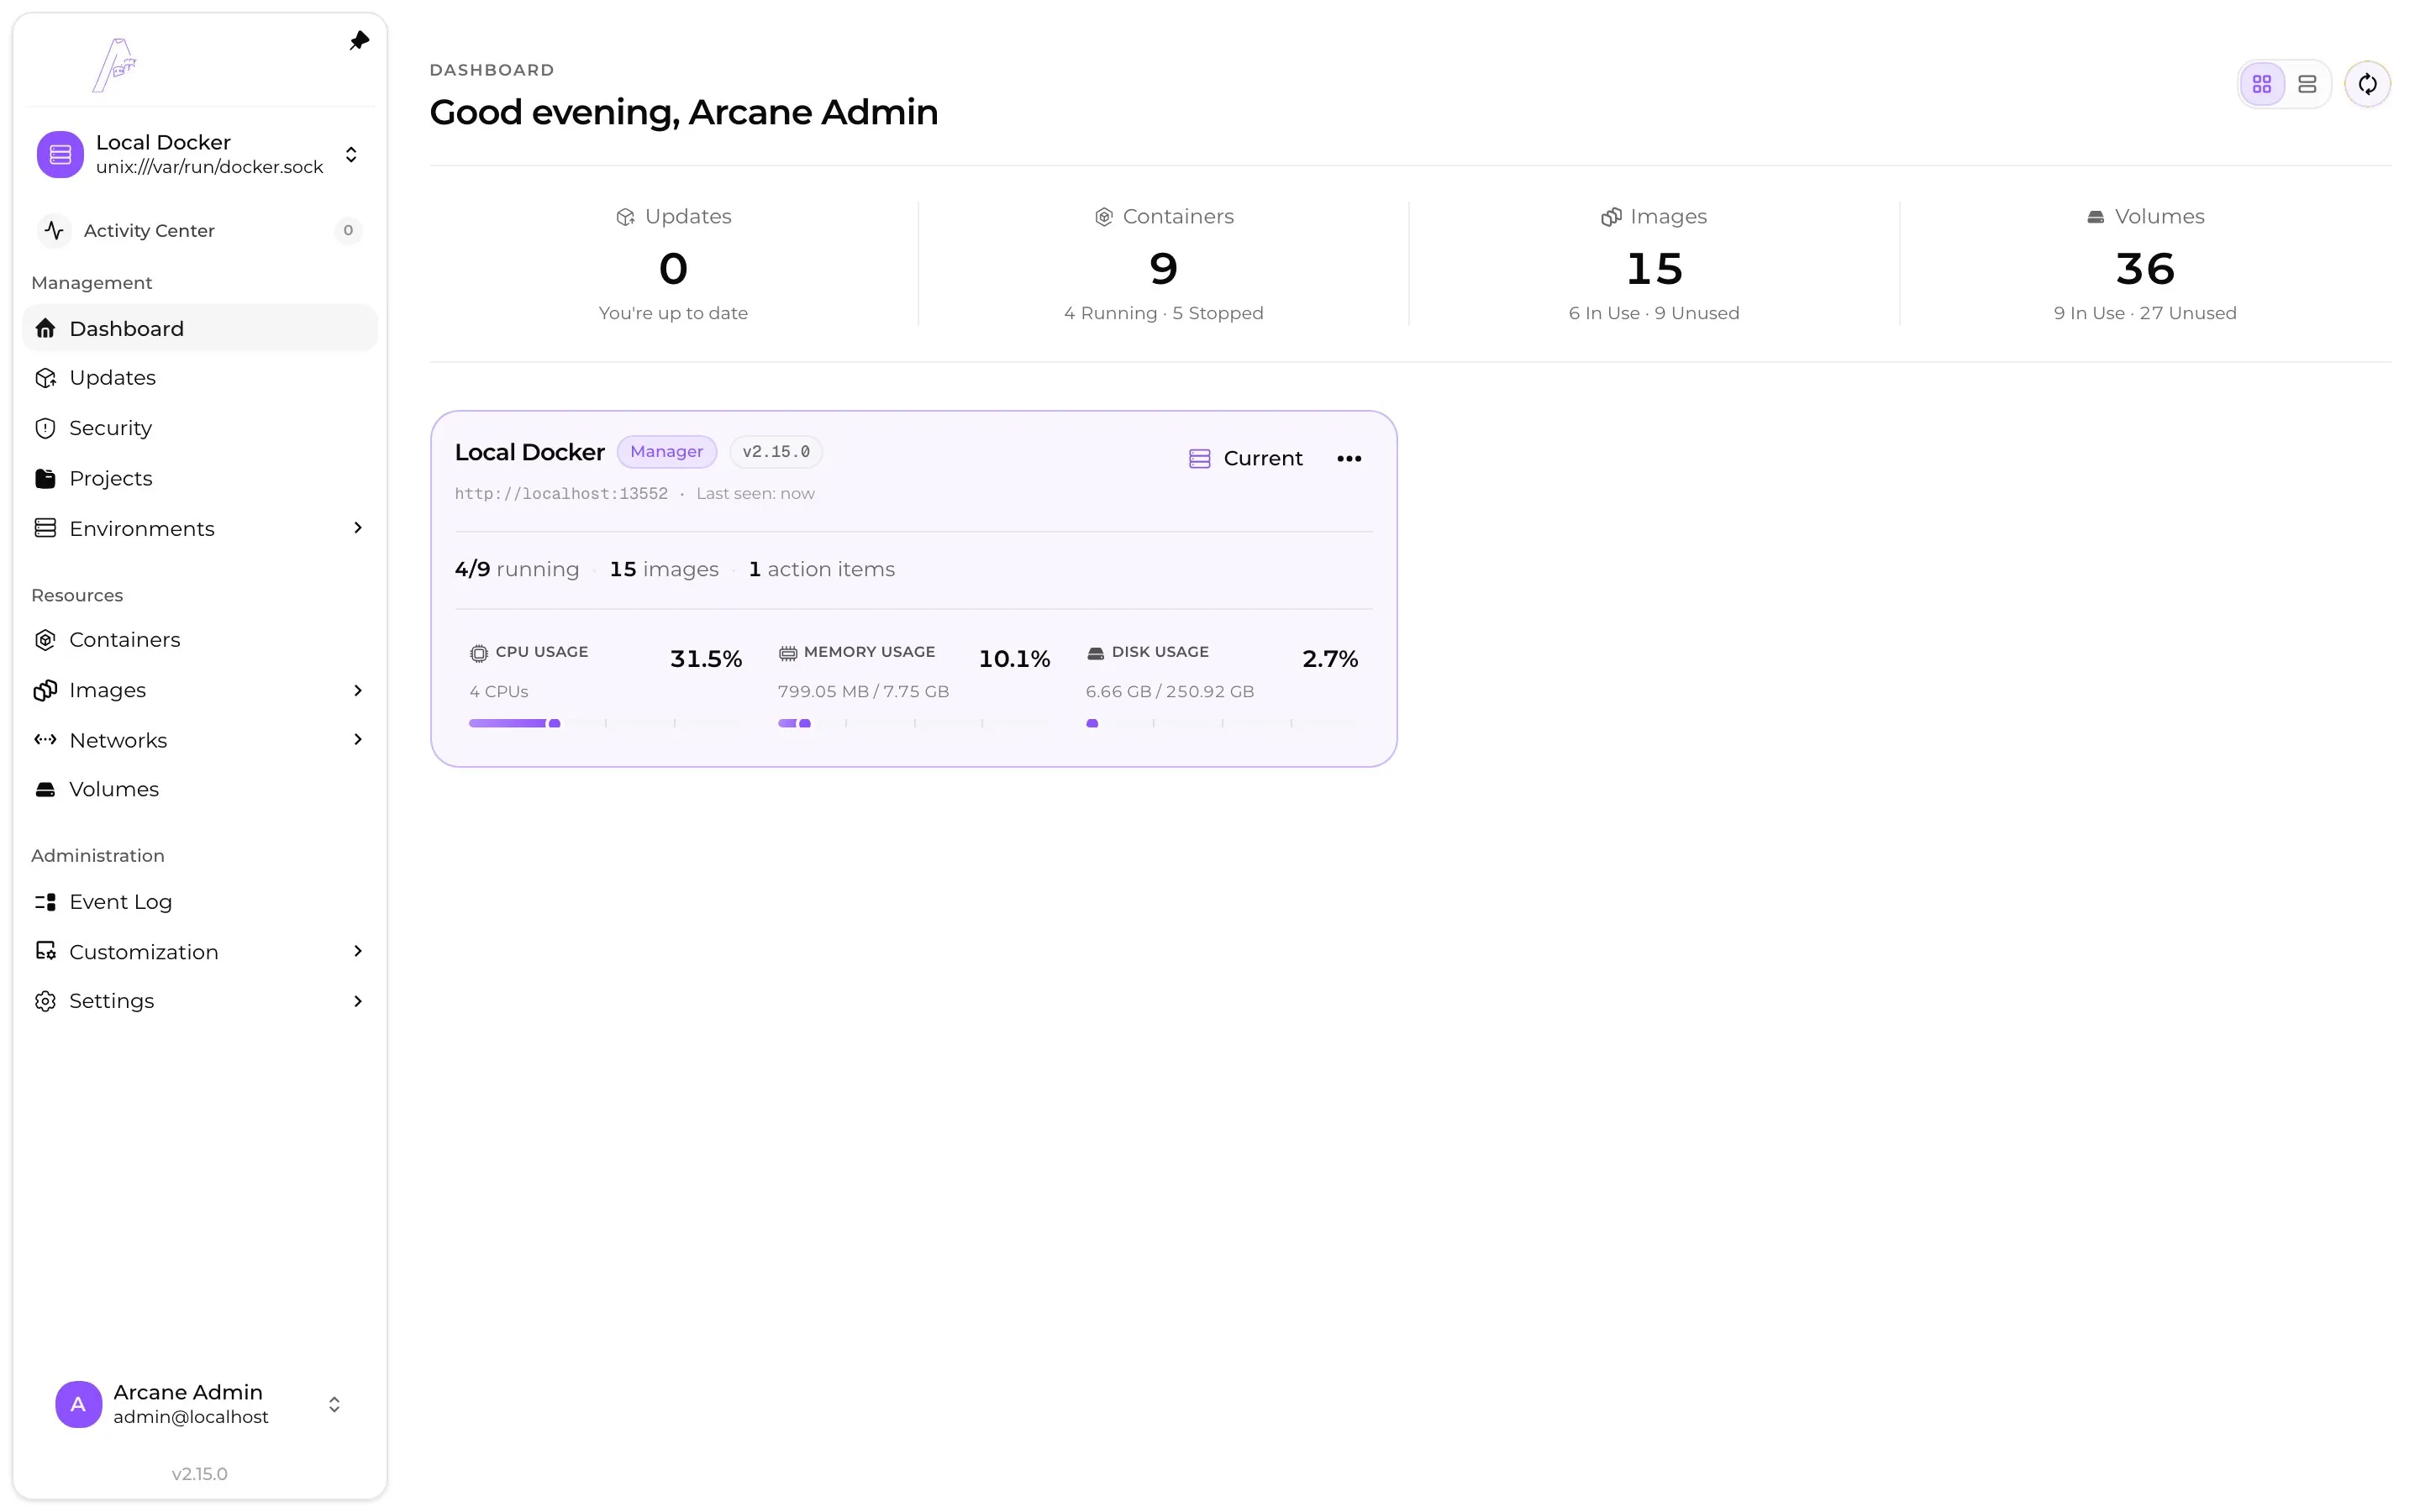Click the Images sidebar icon
The height and width of the screenshot is (1512, 2420).
pos(45,690)
